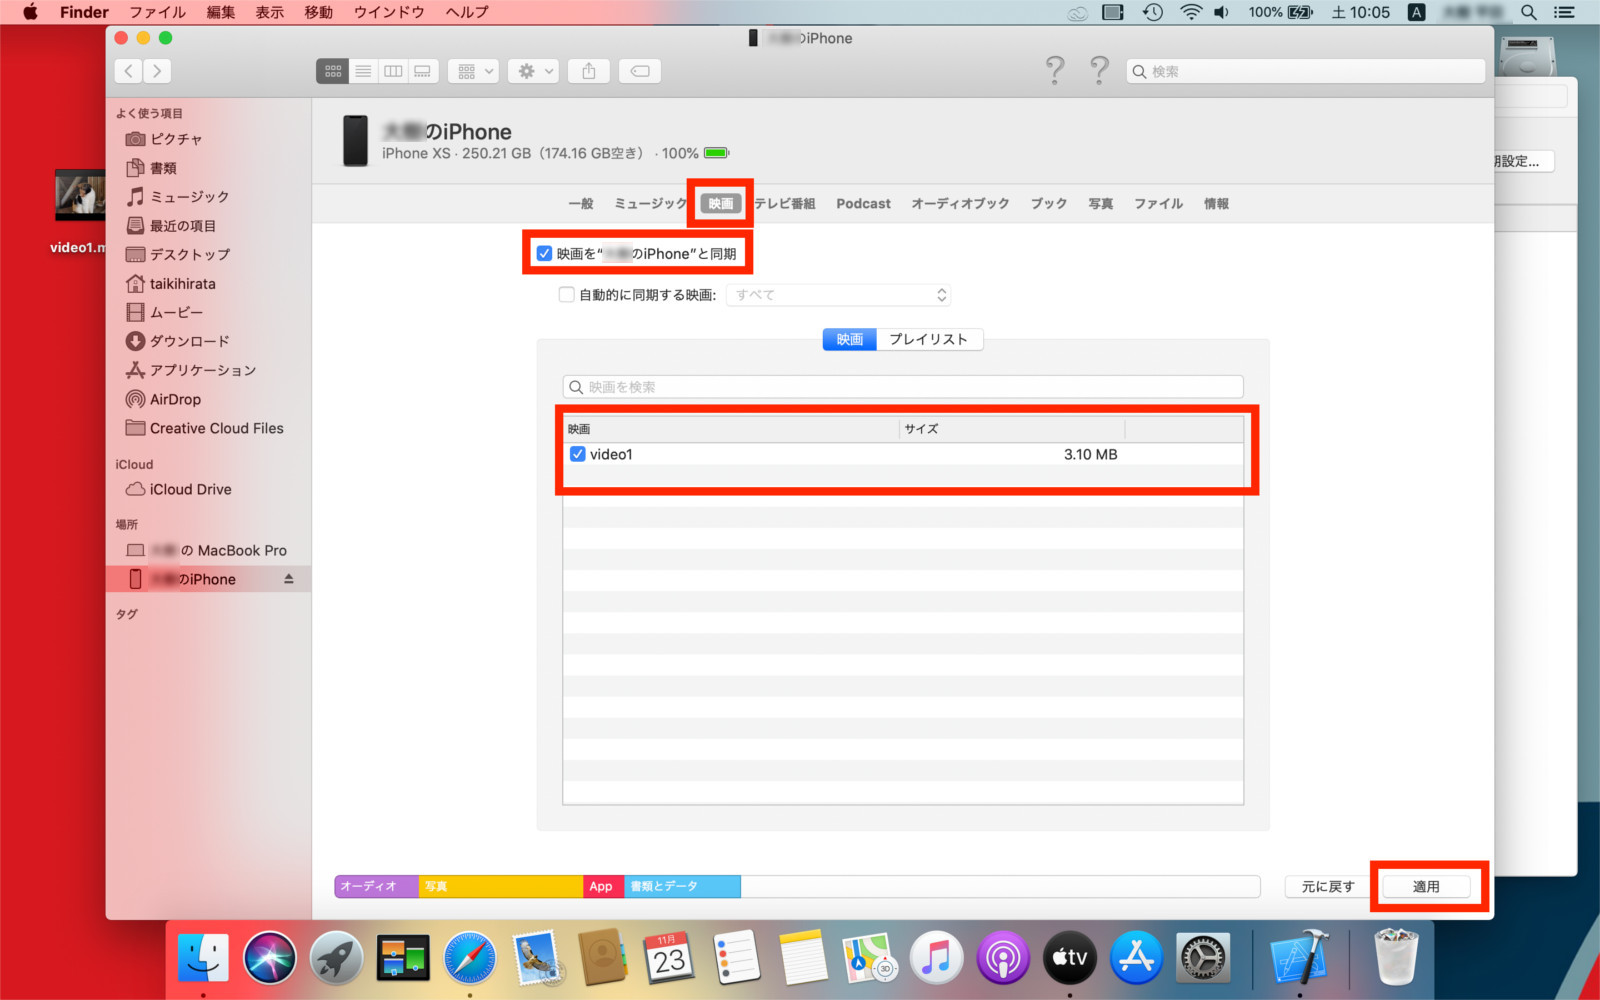The width and height of the screenshot is (1600, 1000).
Task: Enable 自動的に同期する映画 checkbox
Action: coord(566,295)
